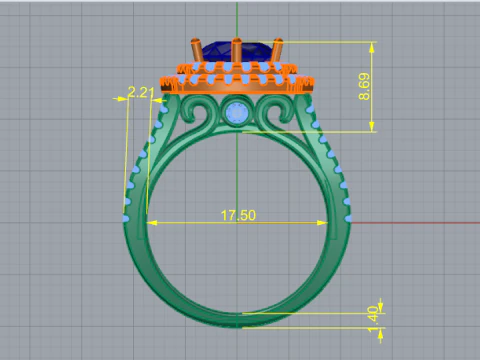480x360 pixels.
Task: Select the 1.40 band thickness dimension
Action: click(373, 319)
